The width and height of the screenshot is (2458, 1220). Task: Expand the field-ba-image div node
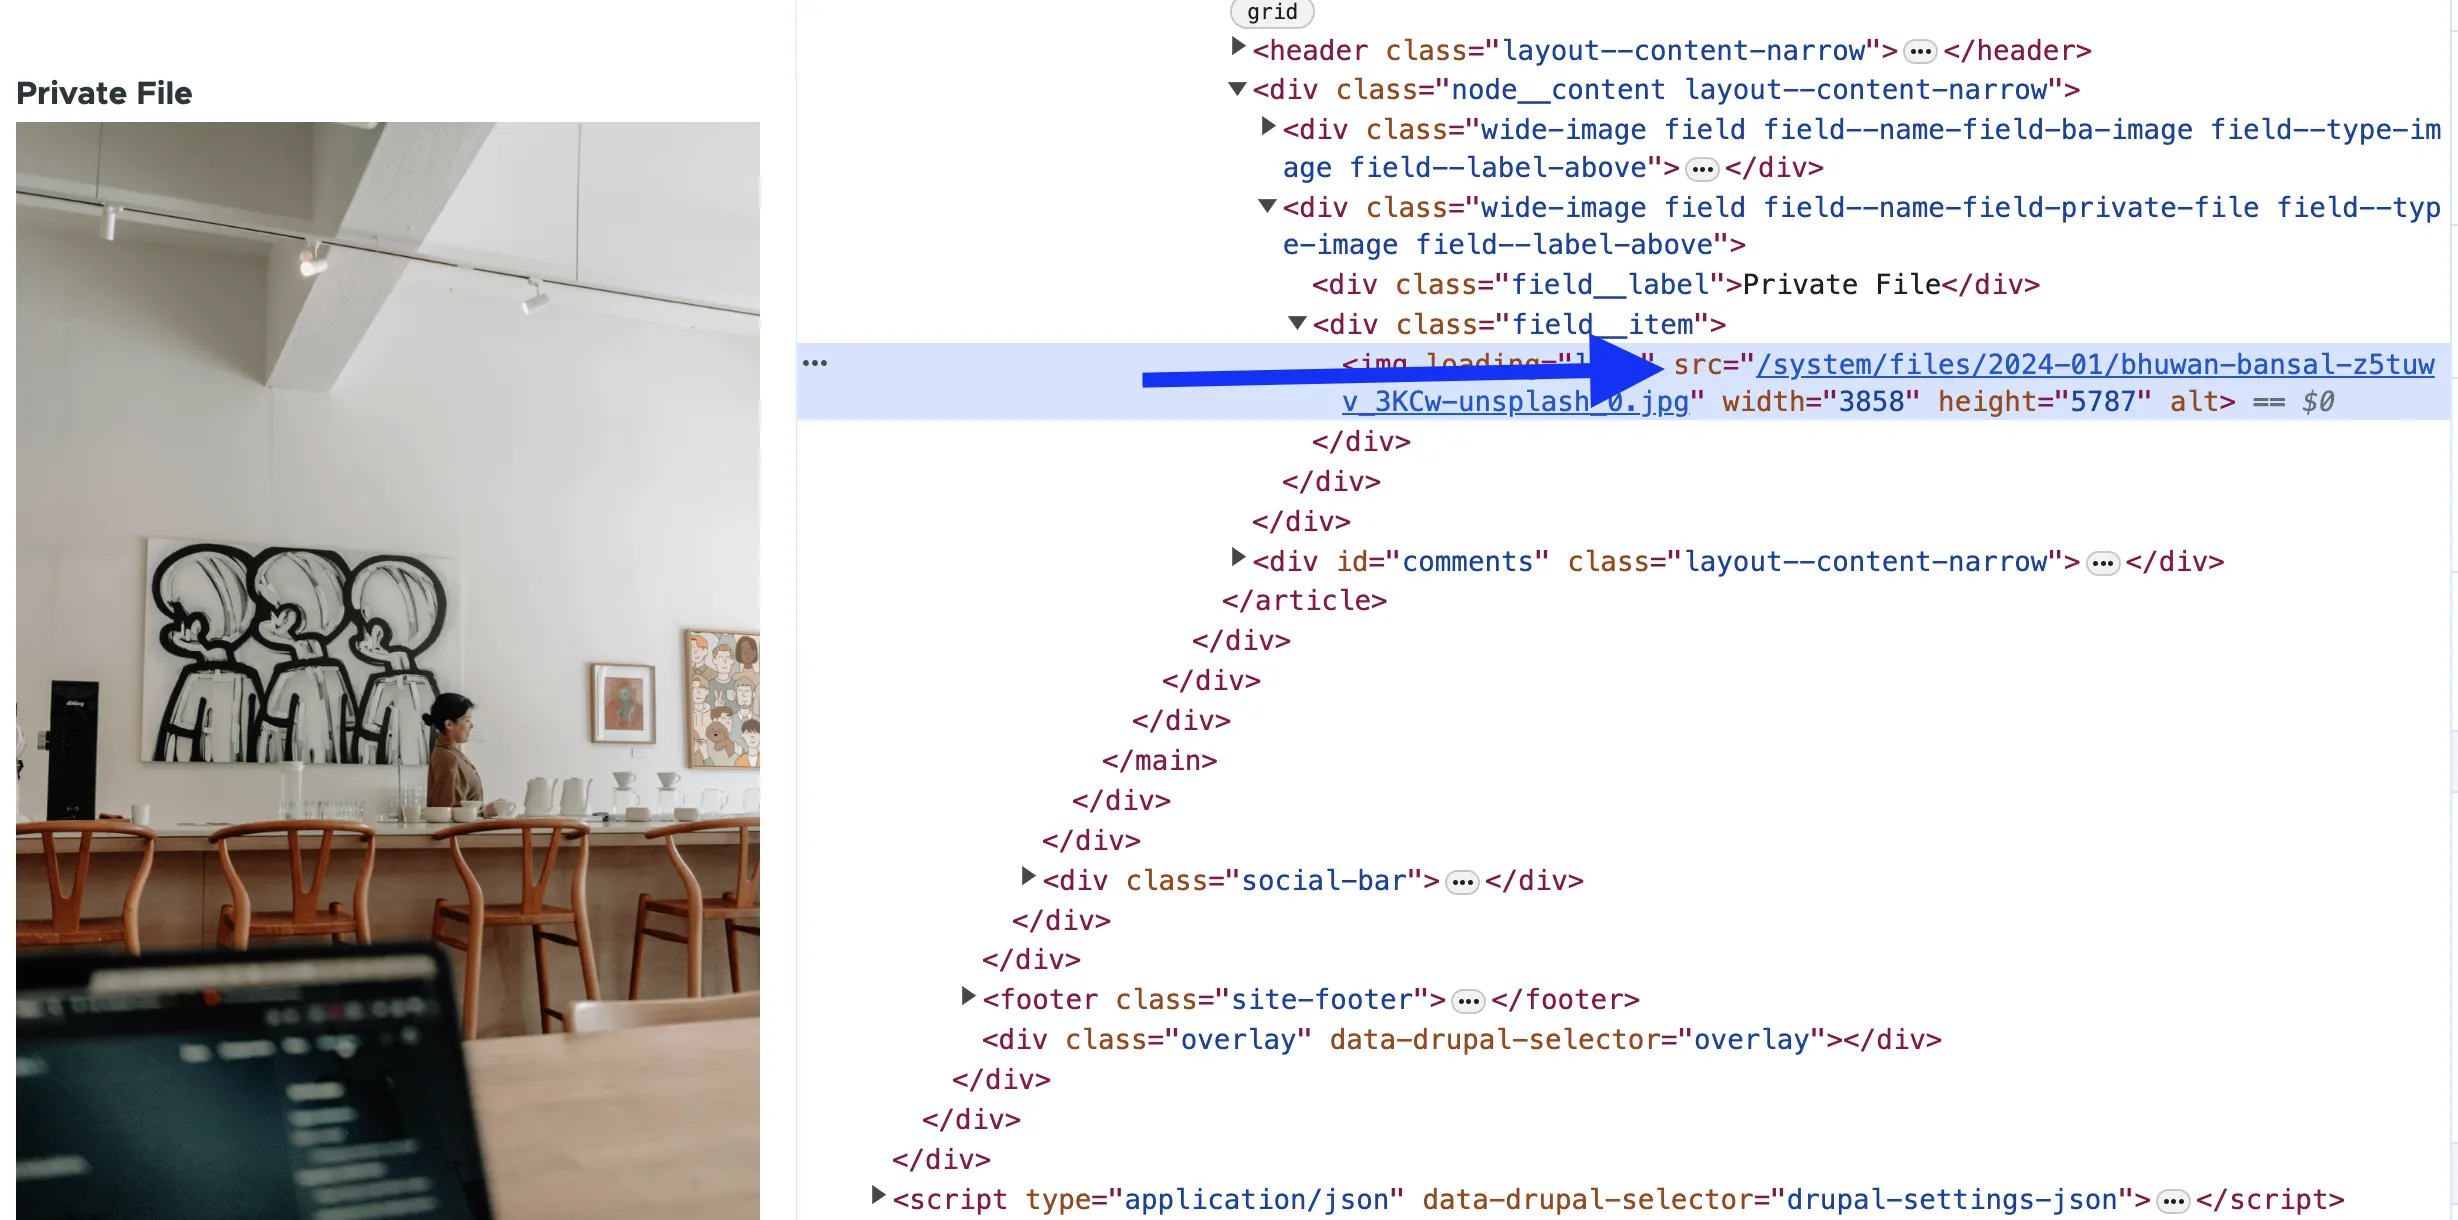click(1268, 127)
